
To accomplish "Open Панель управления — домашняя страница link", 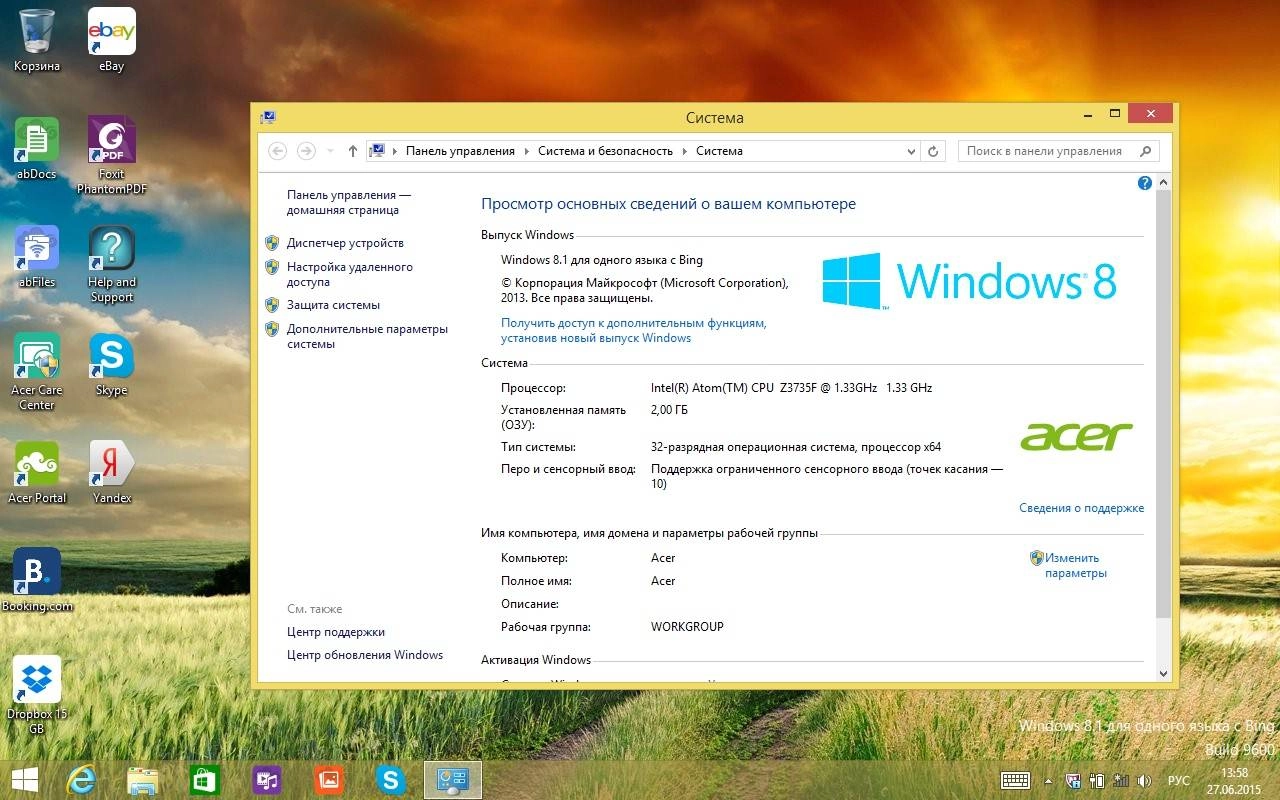I will click(349, 203).
